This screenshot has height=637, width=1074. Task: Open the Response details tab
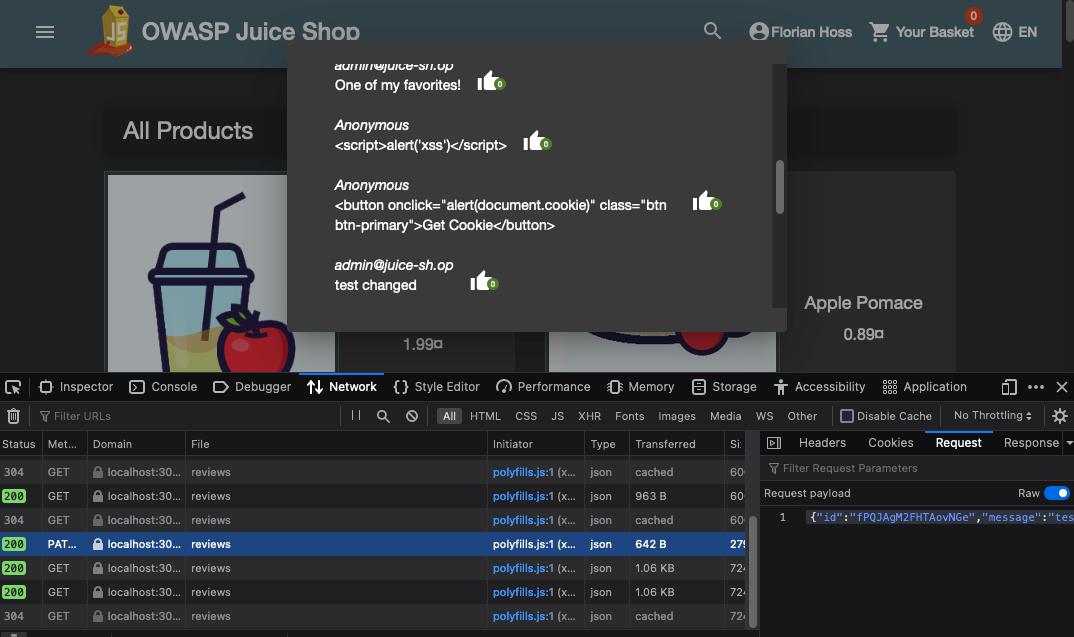[x=1031, y=443]
